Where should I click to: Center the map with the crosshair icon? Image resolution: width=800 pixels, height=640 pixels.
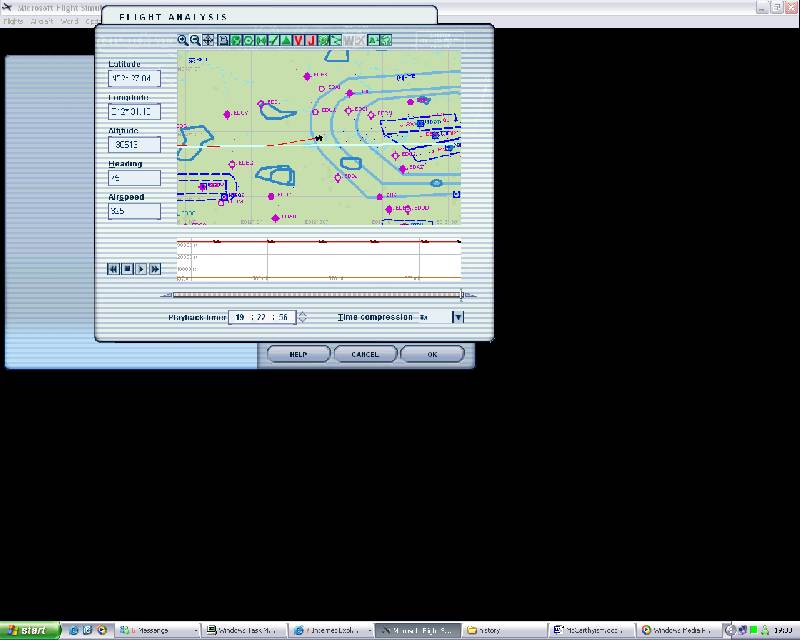(208, 40)
